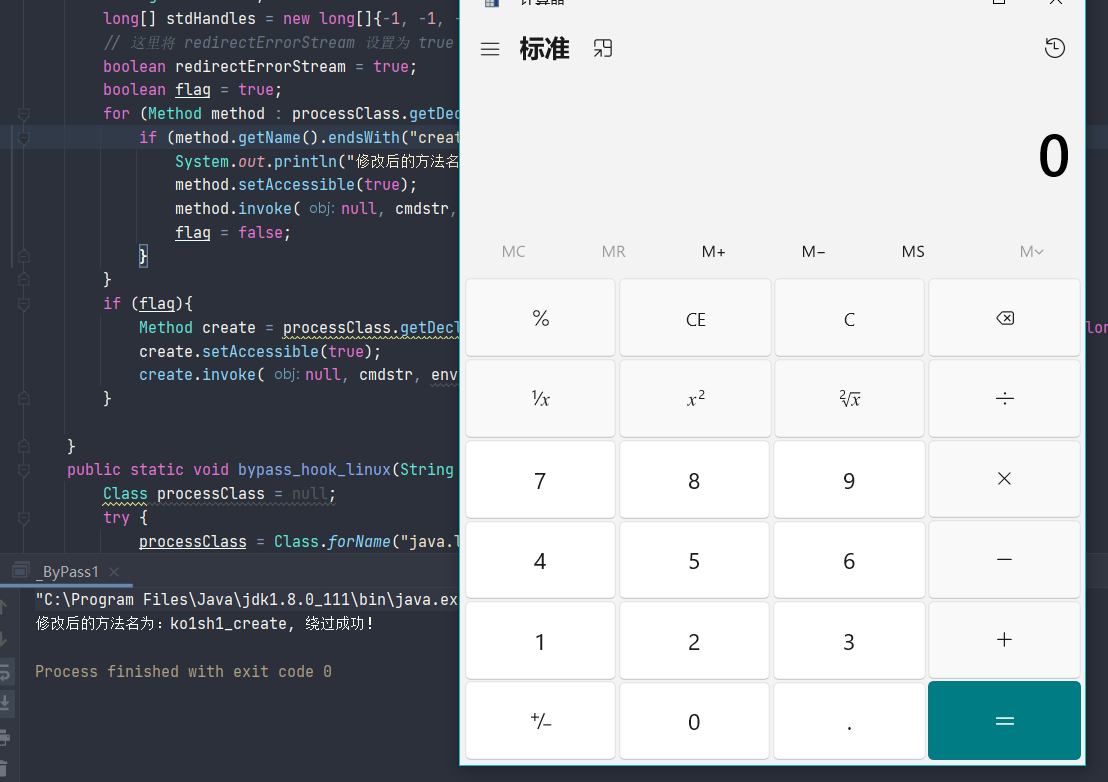The width and height of the screenshot is (1108, 782).
Task: Open the calculator hamburger navigation menu
Action: tap(490, 49)
